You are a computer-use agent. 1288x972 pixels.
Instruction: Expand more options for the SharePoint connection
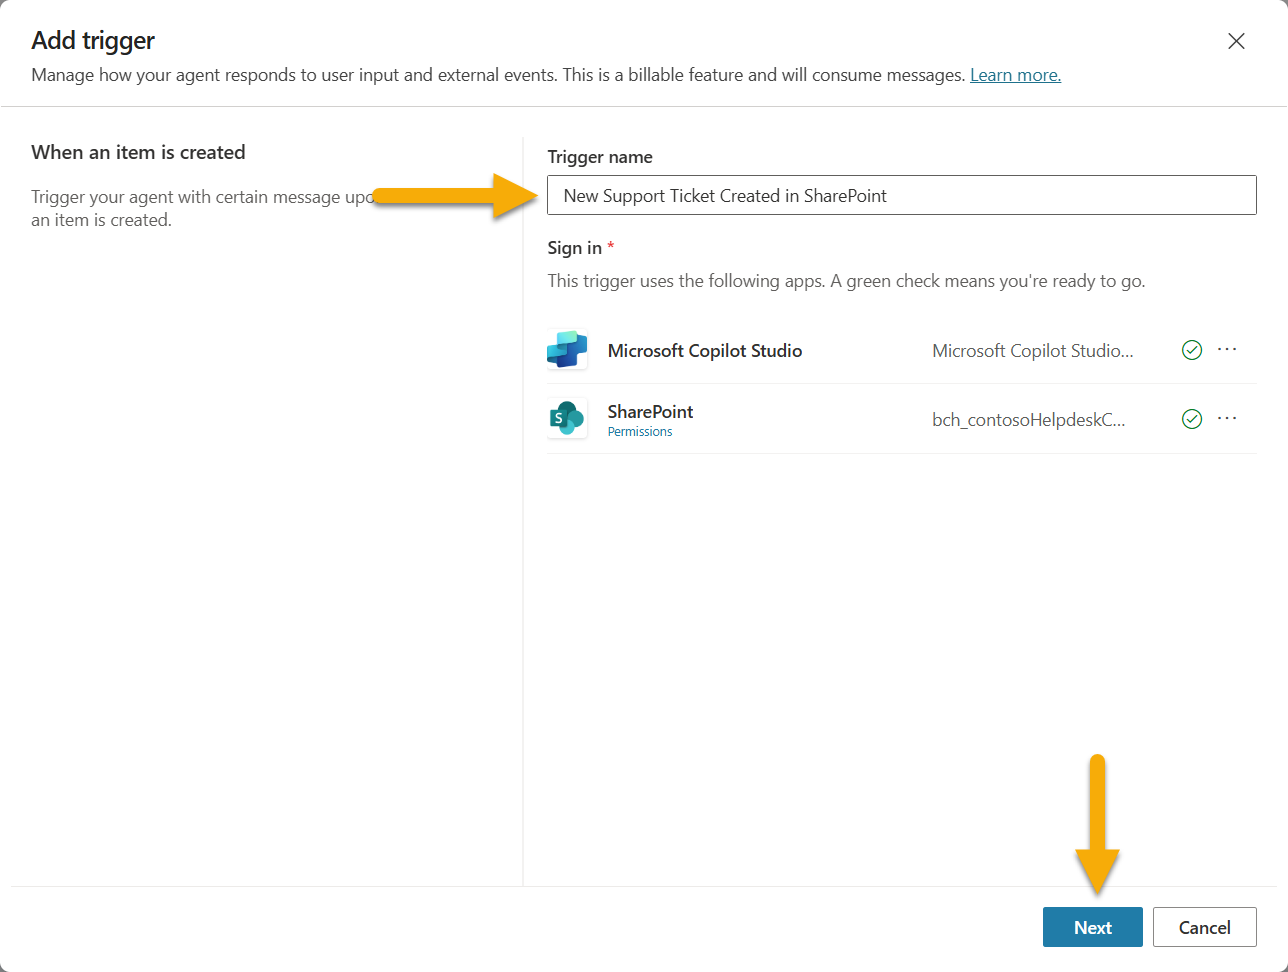(x=1227, y=418)
